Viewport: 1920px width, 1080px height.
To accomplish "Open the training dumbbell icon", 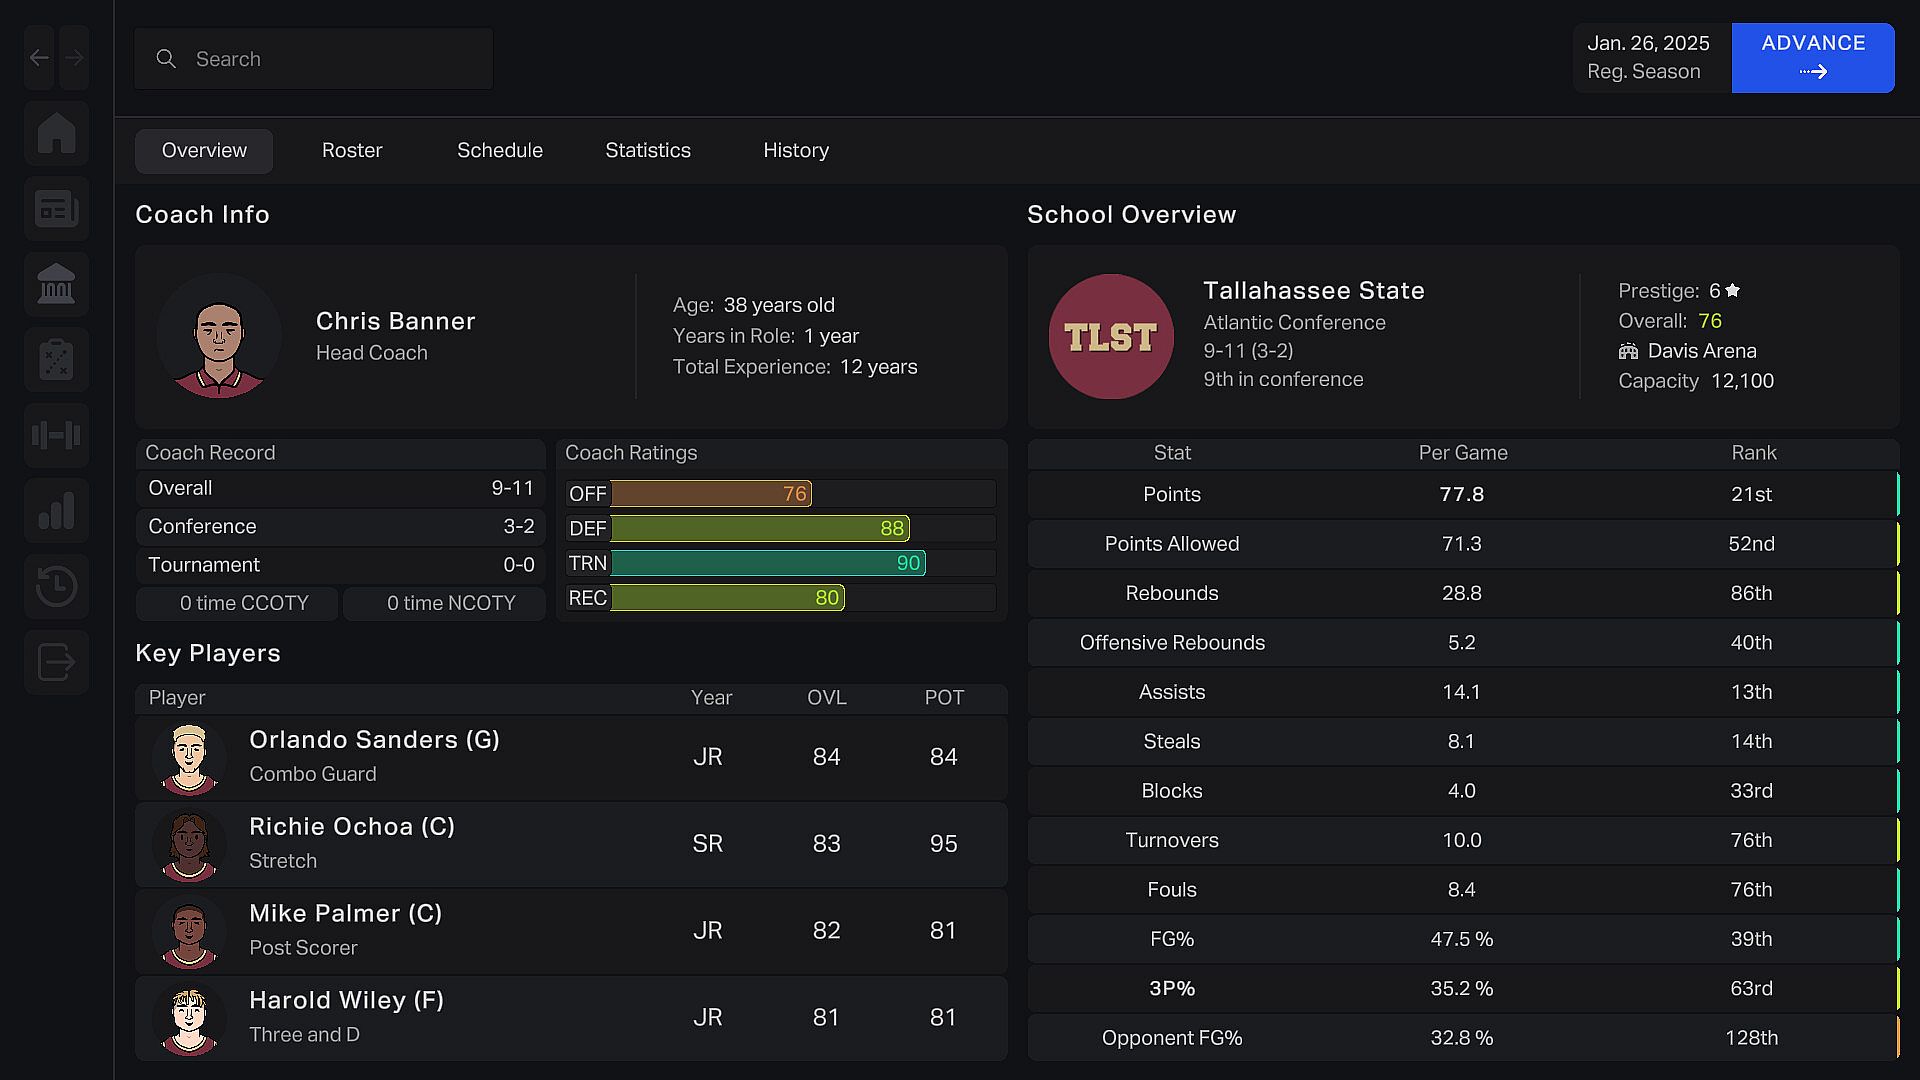I will coord(57,435).
